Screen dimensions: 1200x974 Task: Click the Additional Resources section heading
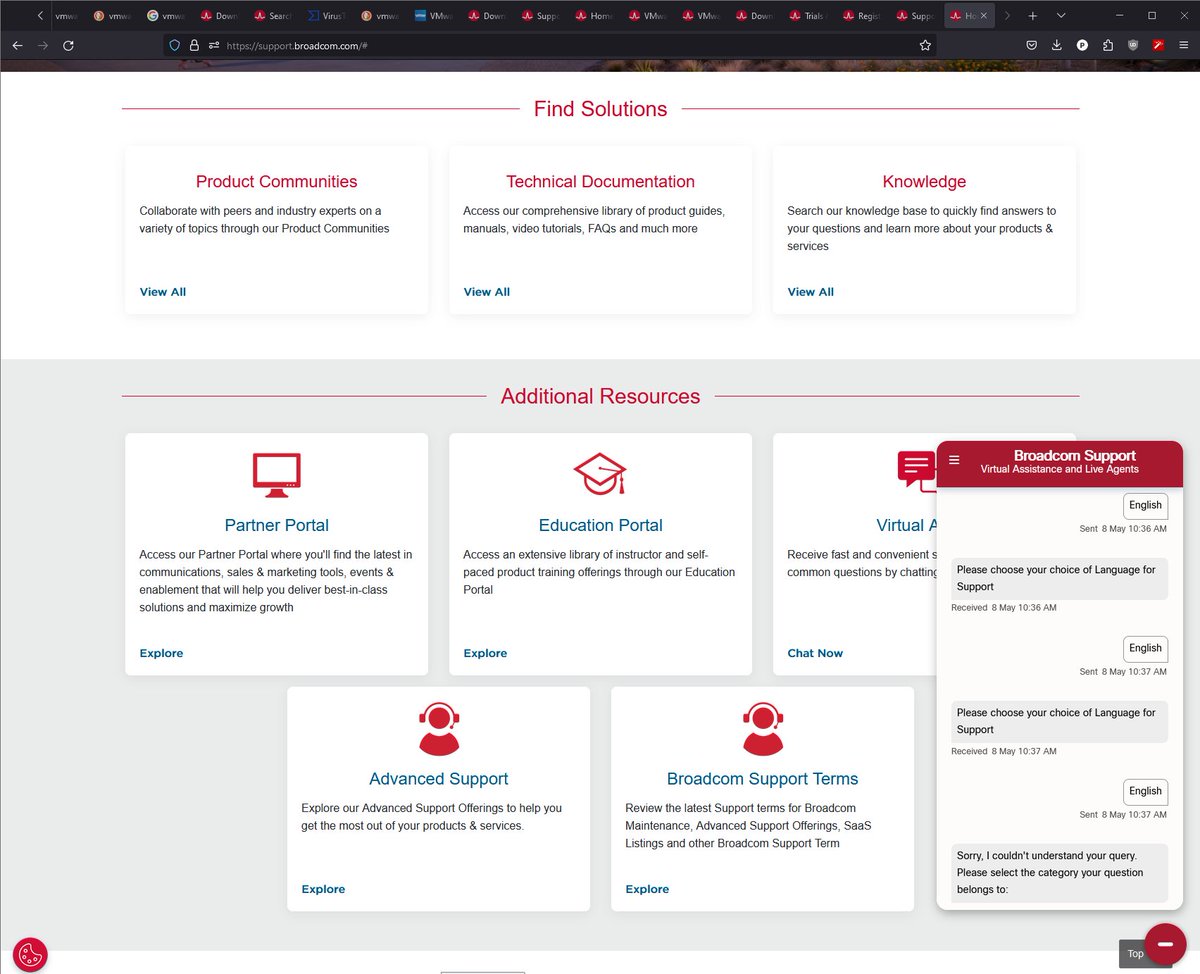(600, 396)
